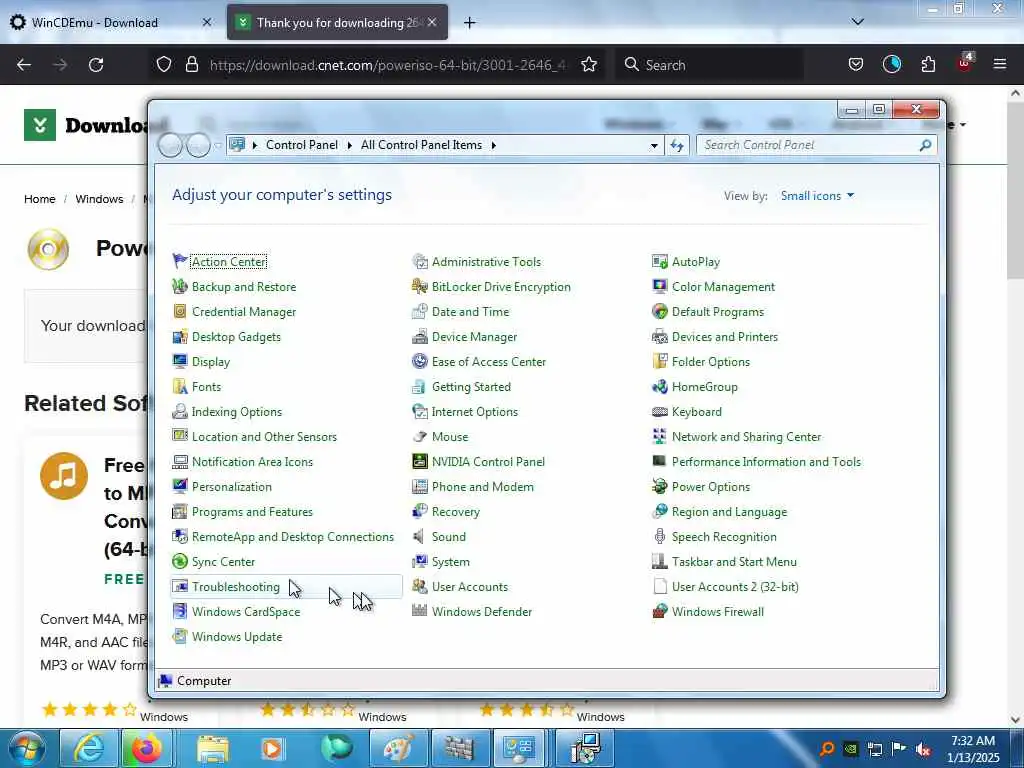
Task: Open Firefox from the taskbar
Action: click(x=146, y=748)
